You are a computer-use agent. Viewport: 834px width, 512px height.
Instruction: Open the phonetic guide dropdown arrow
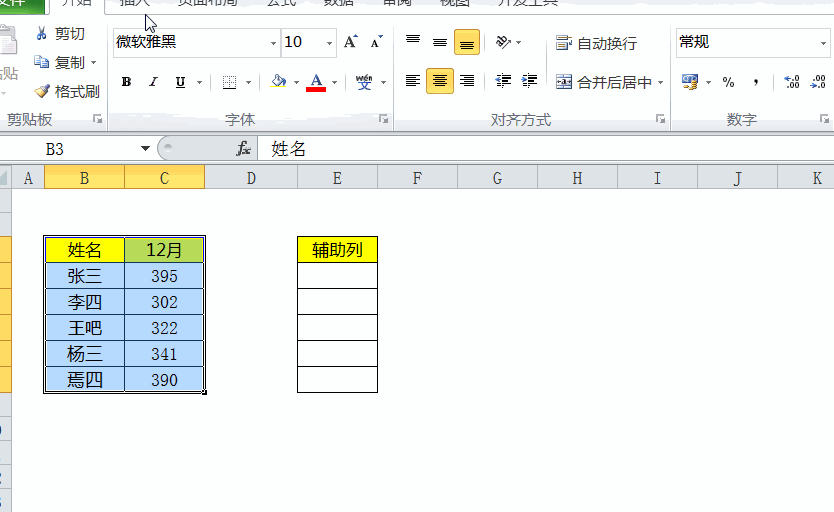point(383,82)
